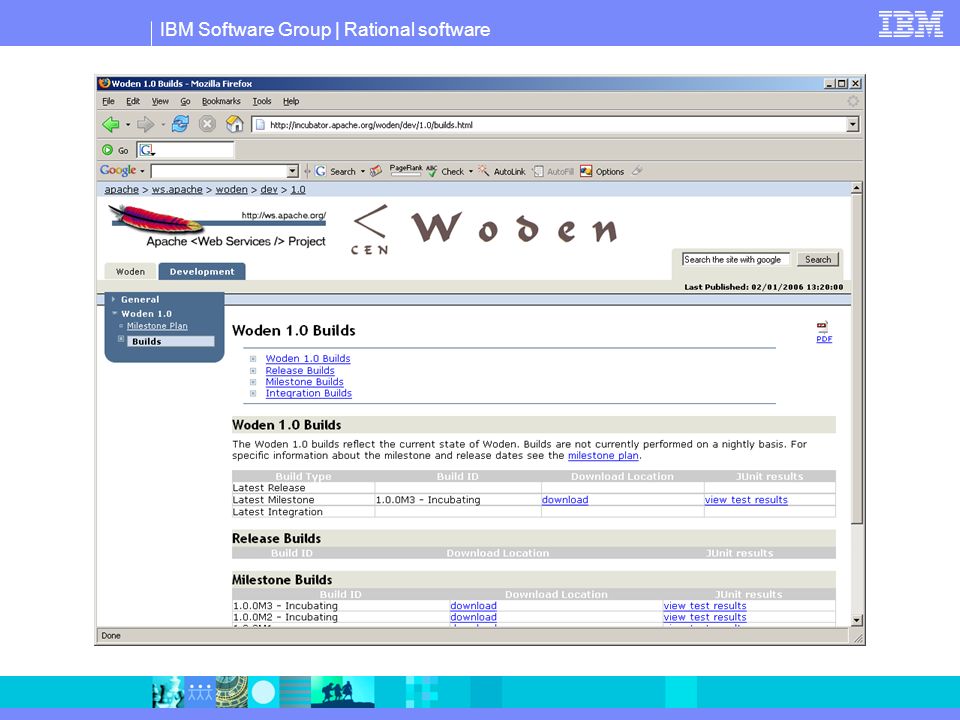This screenshot has width=960, height=720.
Task: Open the File menu
Action: [x=108, y=101]
